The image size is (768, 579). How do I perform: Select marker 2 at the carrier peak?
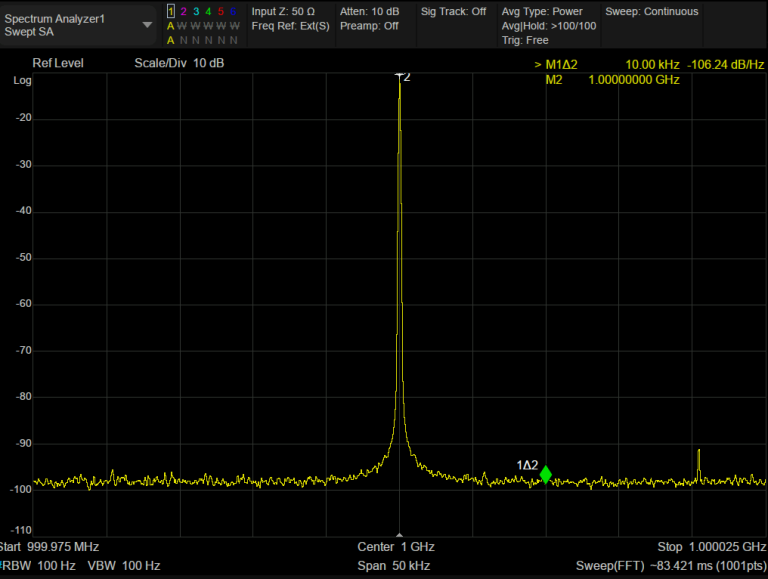[x=400, y=77]
